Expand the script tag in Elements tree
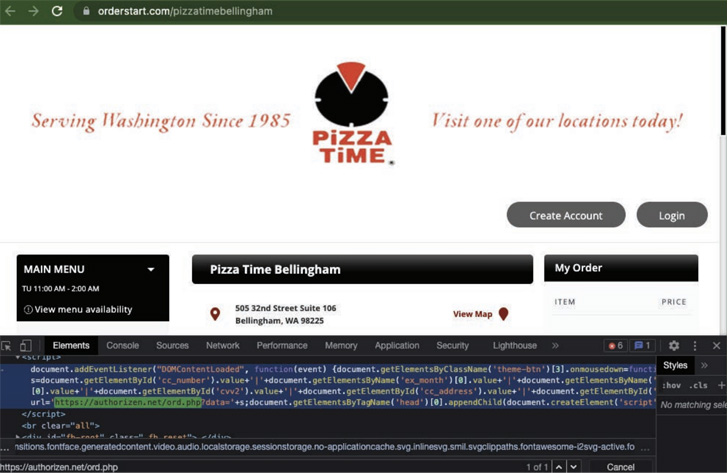 click(17, 357)
